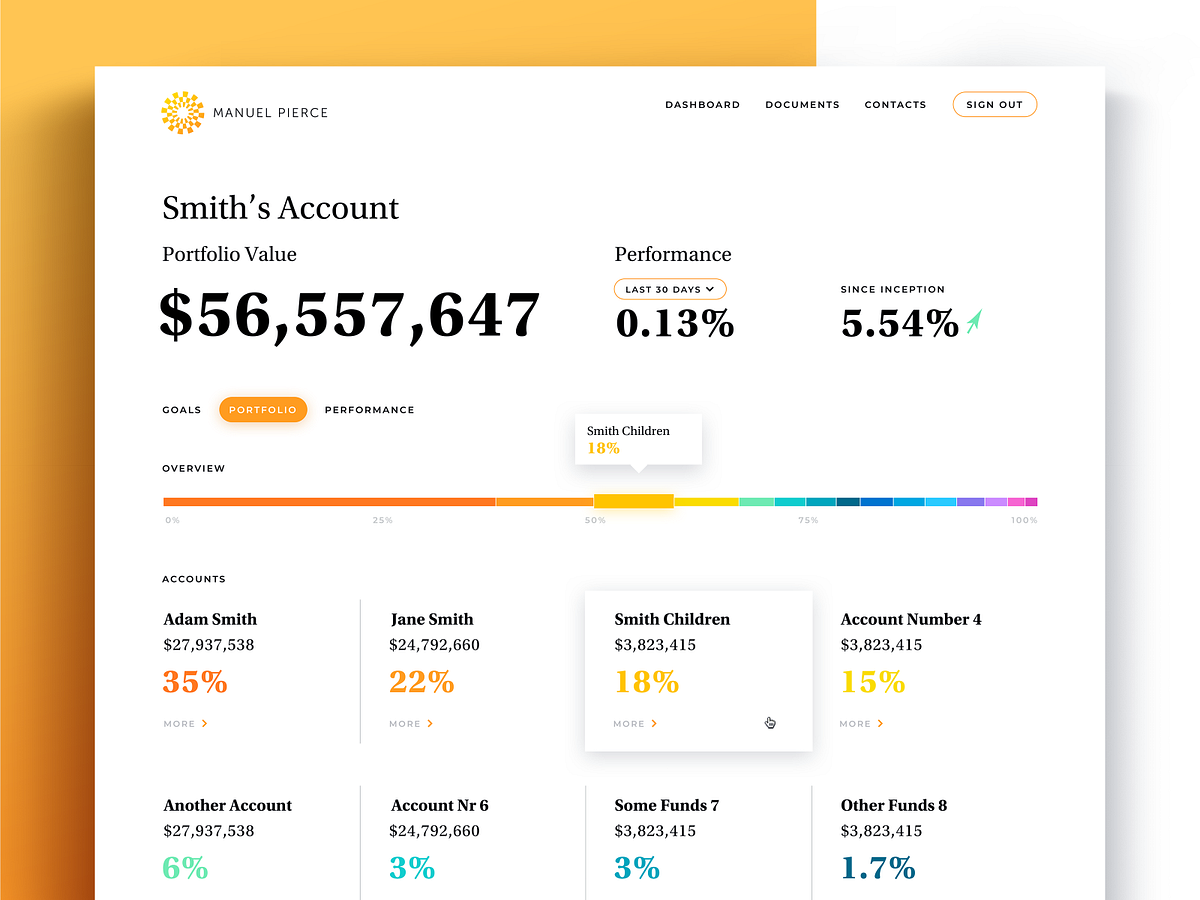The height and width of the screenshot is (900, 1200).
Task: Click the dark orange Adam Smith bar segment
Action: coord(329,501)
